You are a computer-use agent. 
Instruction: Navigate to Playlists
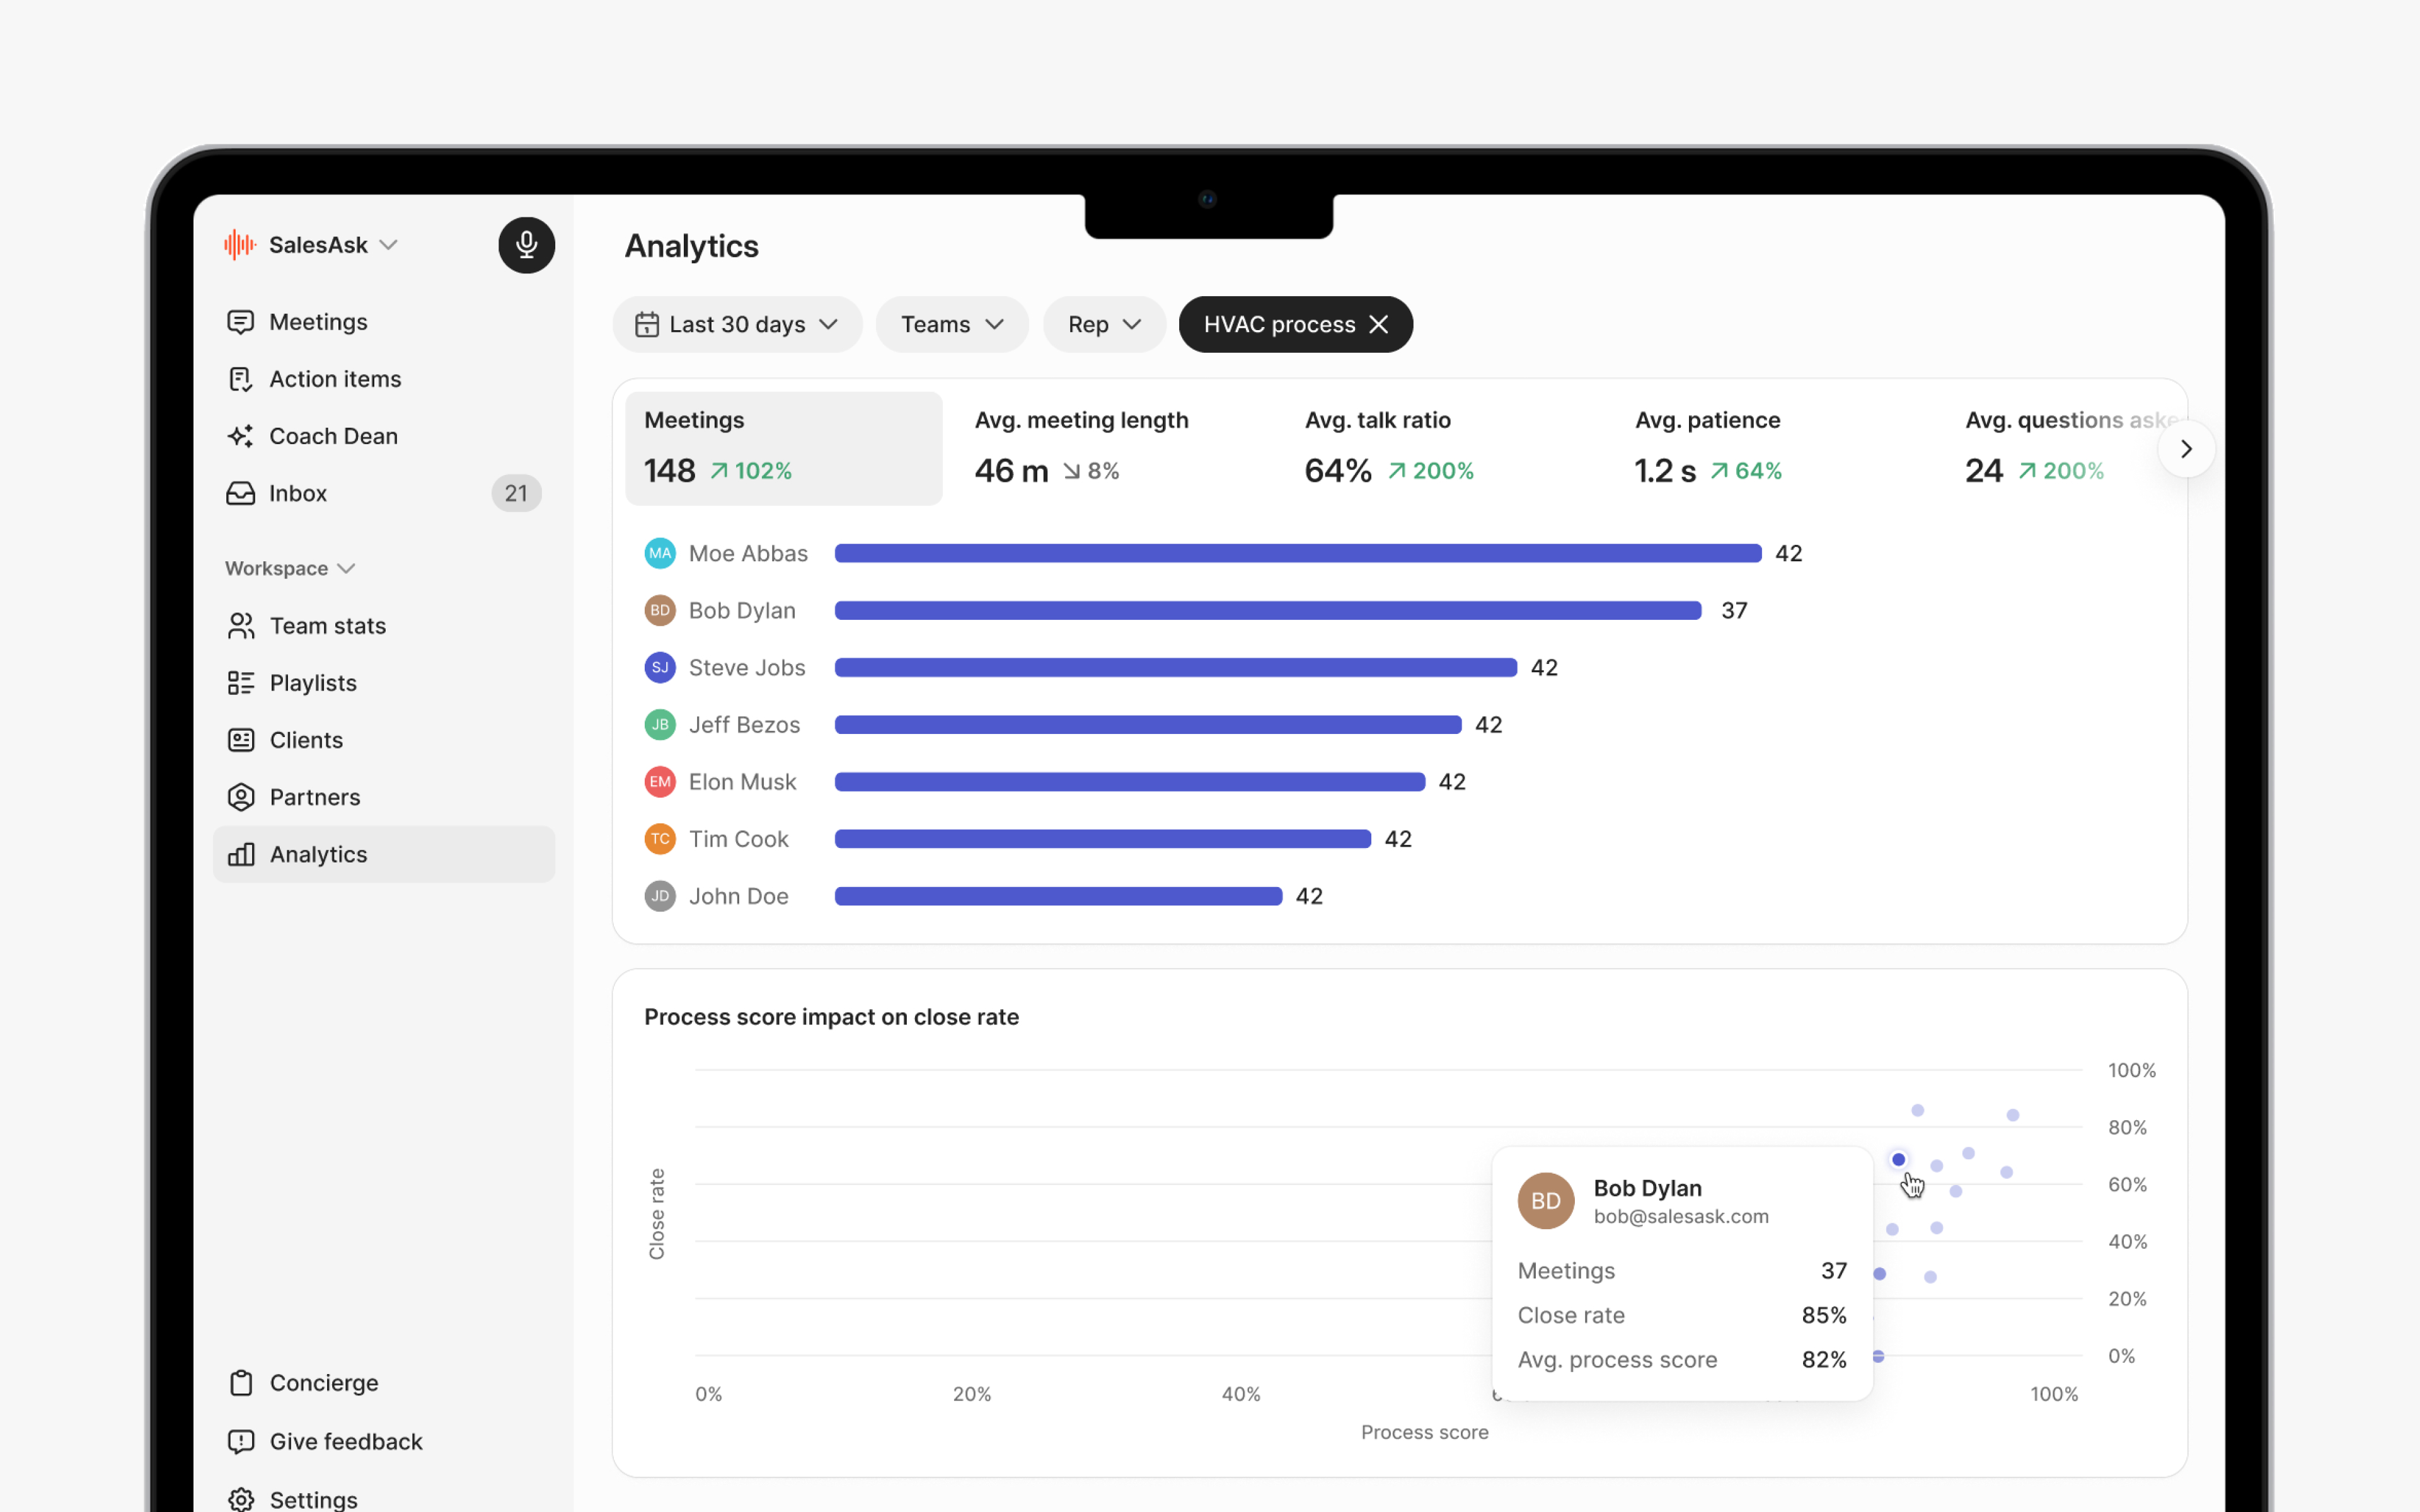tap(312, 683)
